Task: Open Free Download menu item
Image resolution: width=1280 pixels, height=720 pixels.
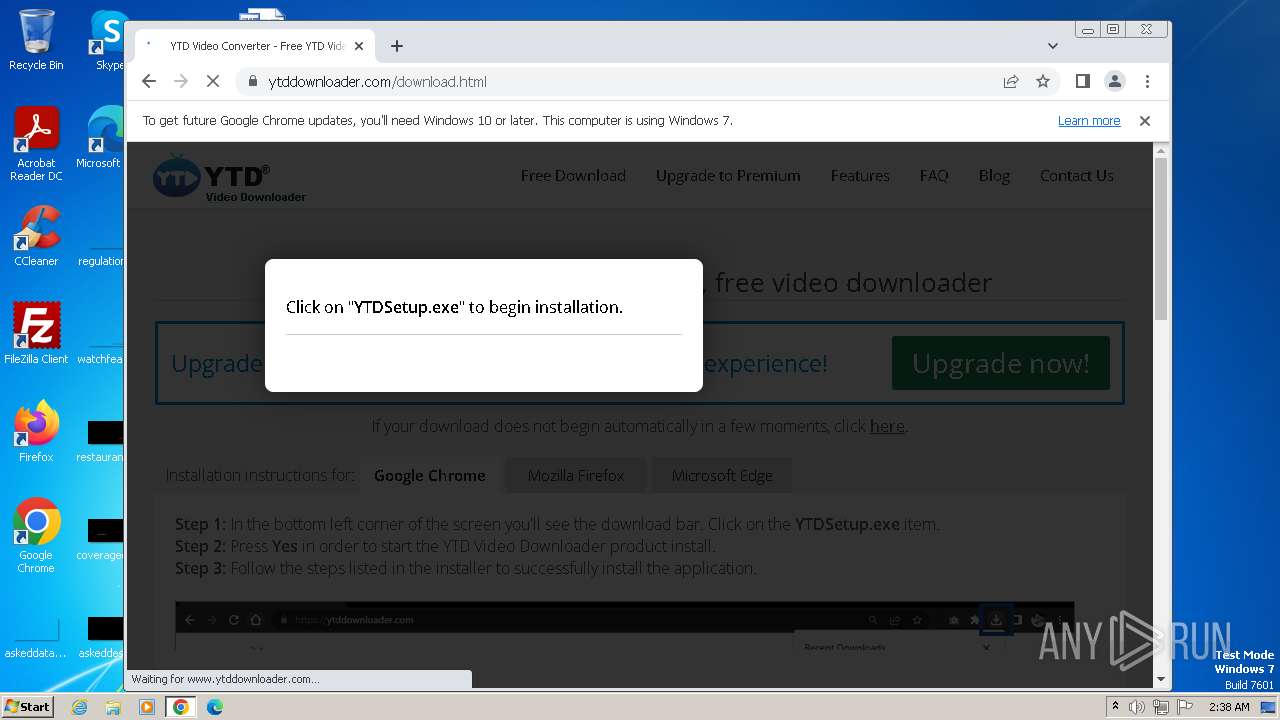Action: point(573,175)
